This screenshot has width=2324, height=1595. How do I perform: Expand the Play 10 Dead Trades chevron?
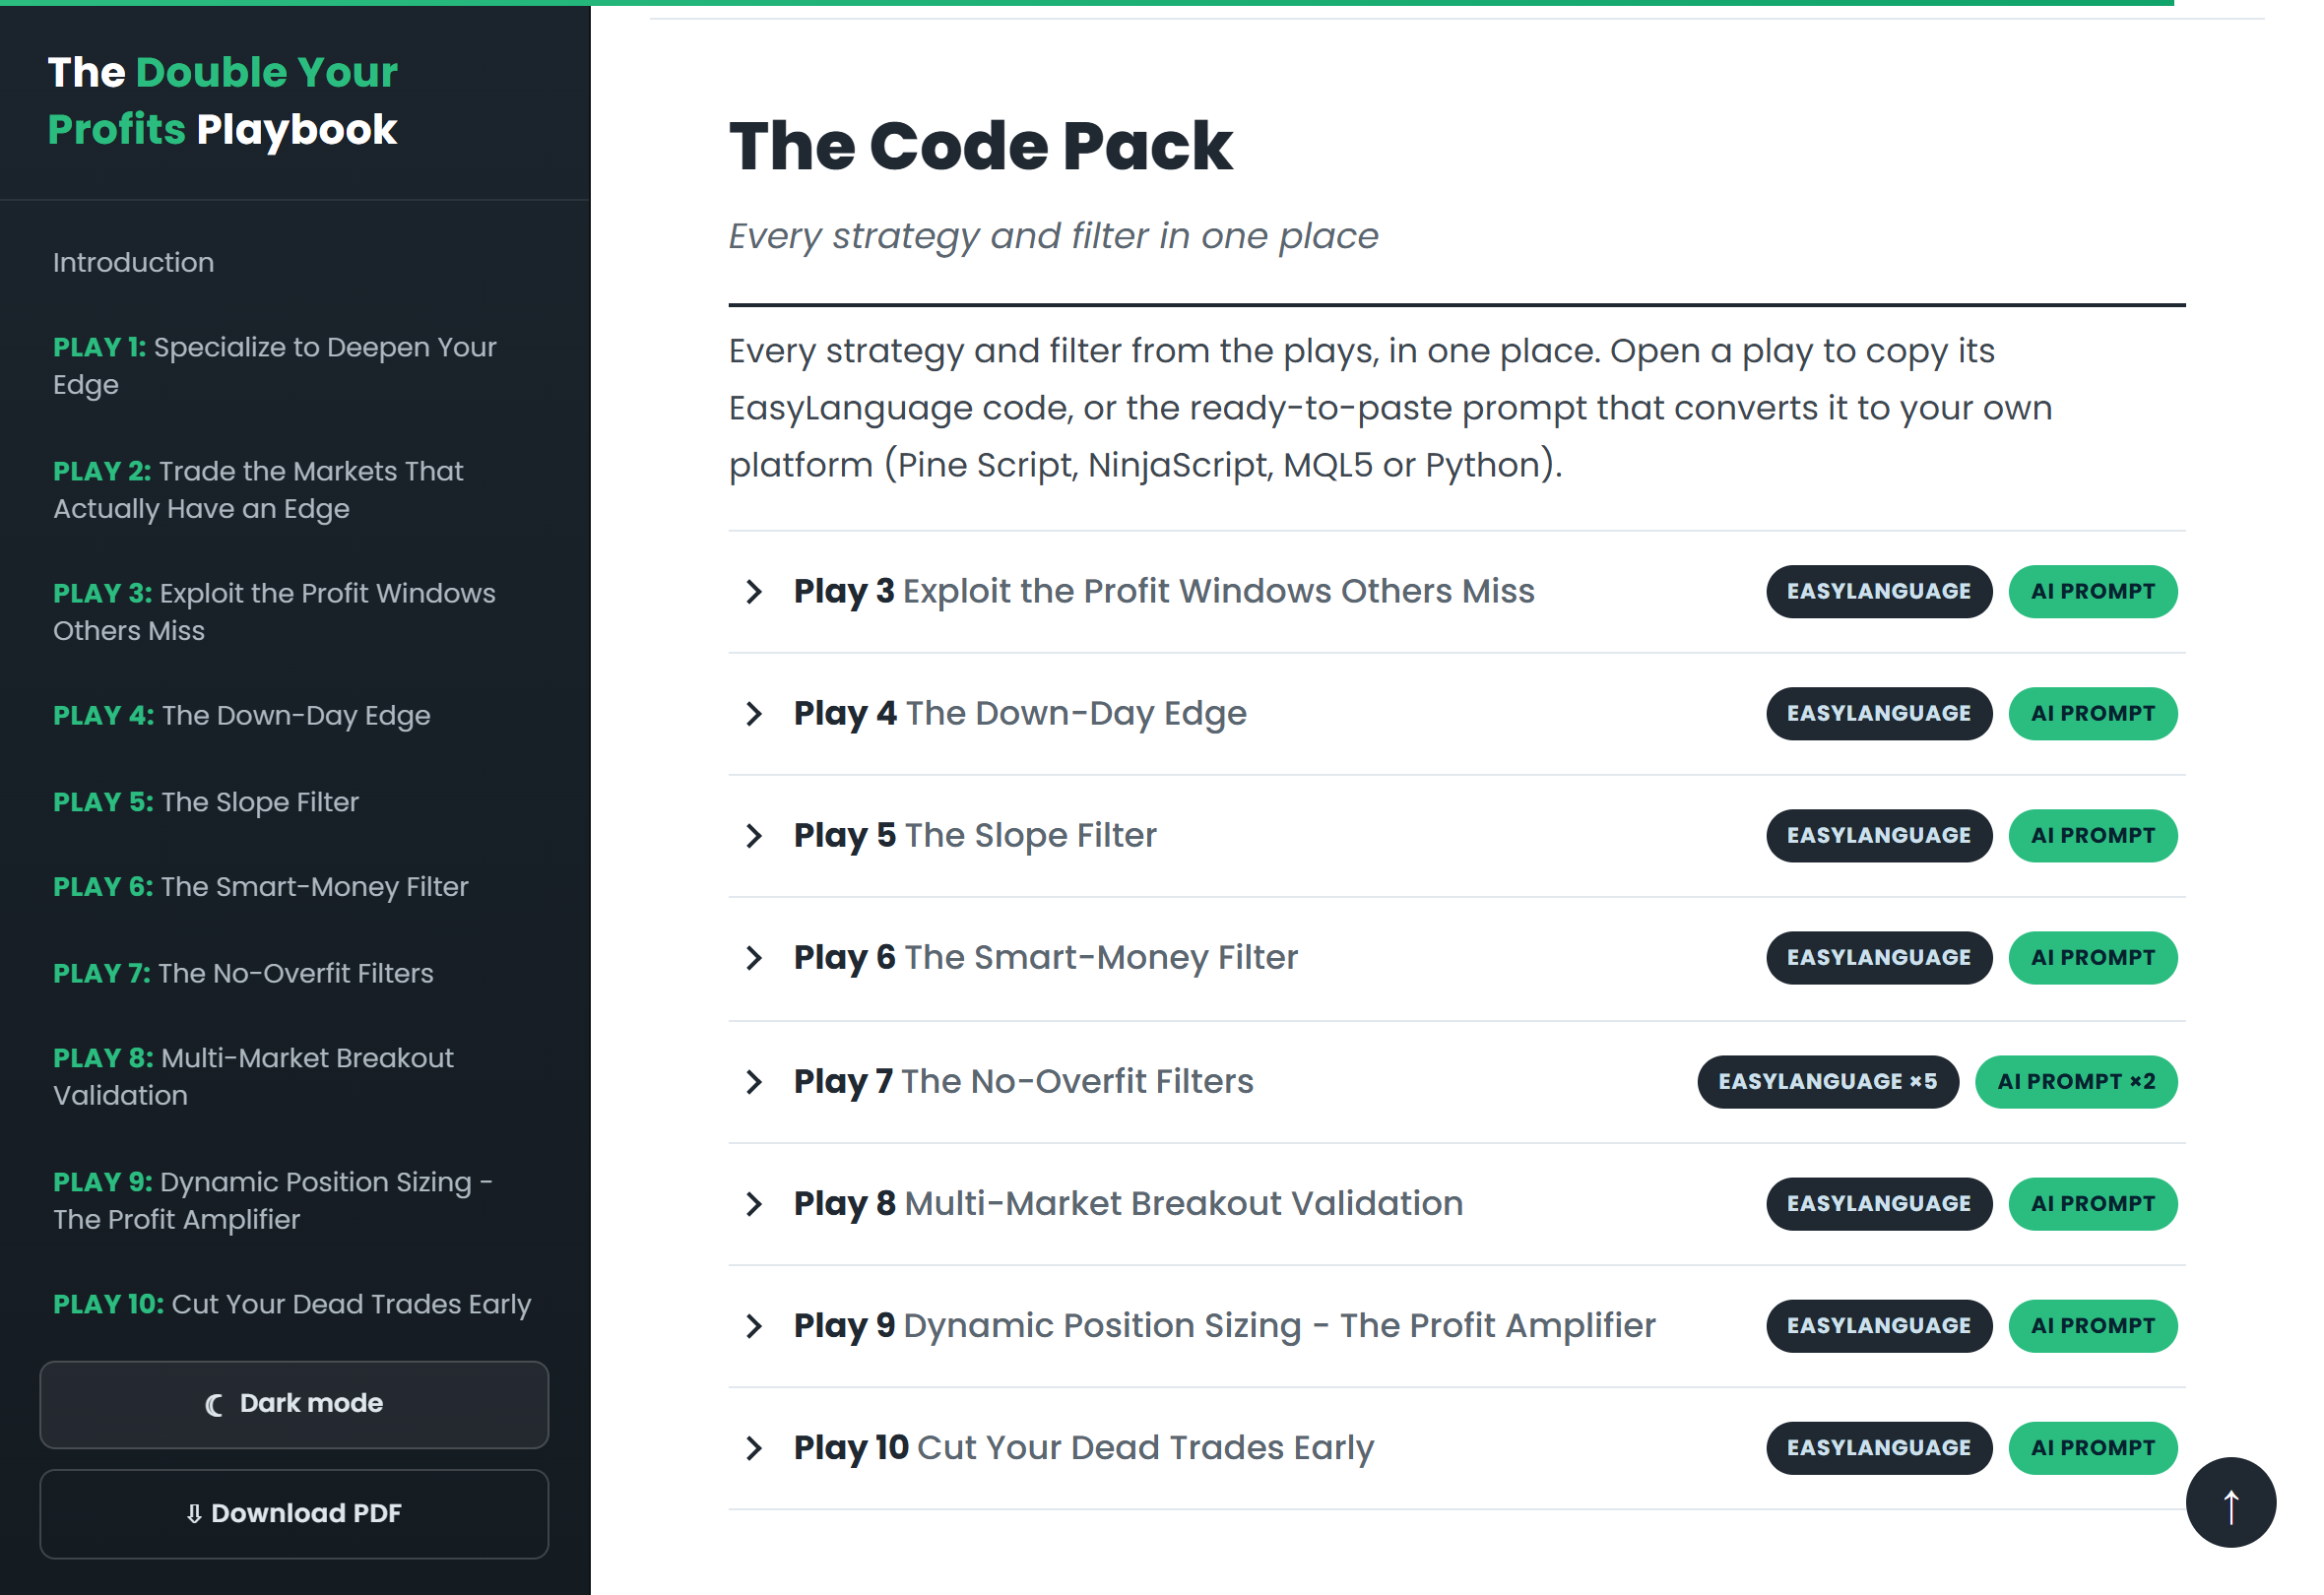click(754, 1447)
